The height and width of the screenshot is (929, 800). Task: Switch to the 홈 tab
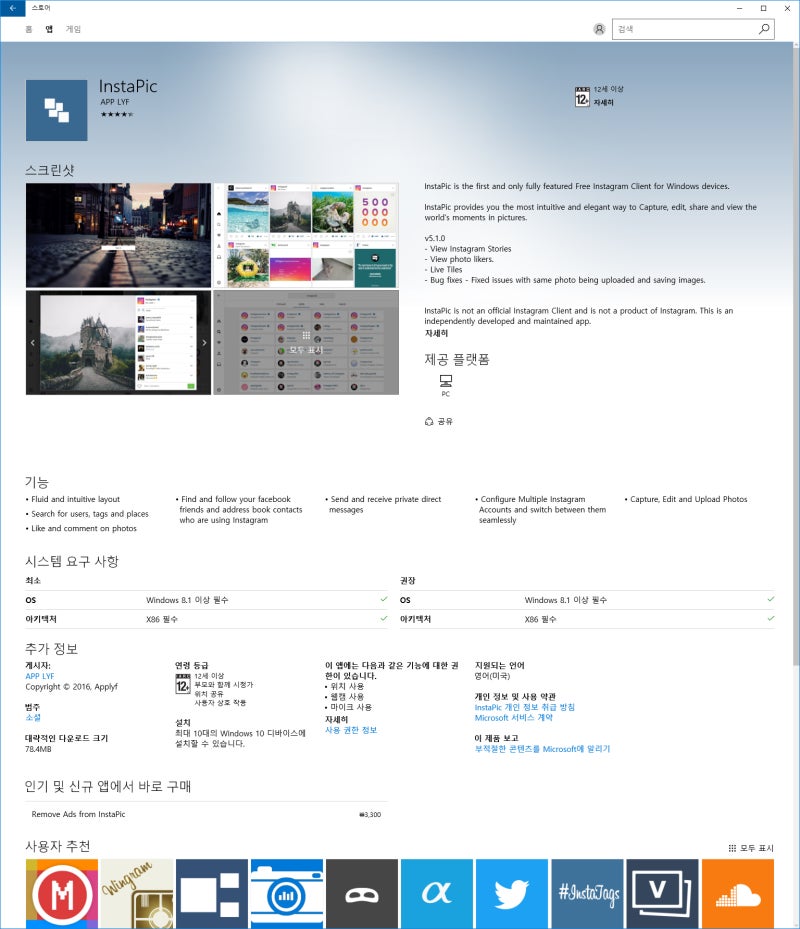pos(28,29)
